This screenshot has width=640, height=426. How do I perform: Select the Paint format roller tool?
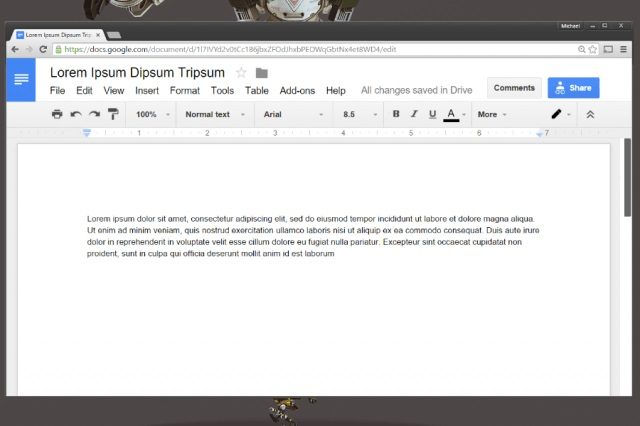(x=113, y=115)
